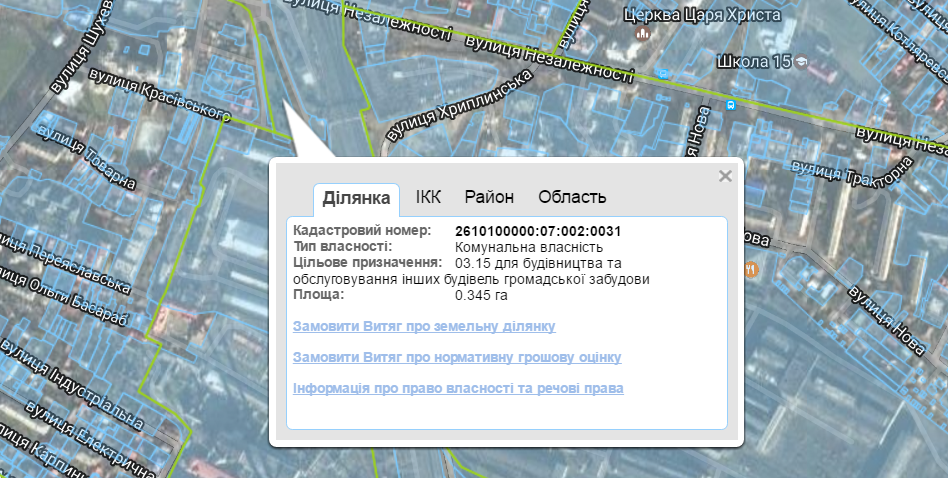Click the Школа 15 map label
Viewport: 948px width, 478px height.
pyautogui.click(x=755, y=62)
